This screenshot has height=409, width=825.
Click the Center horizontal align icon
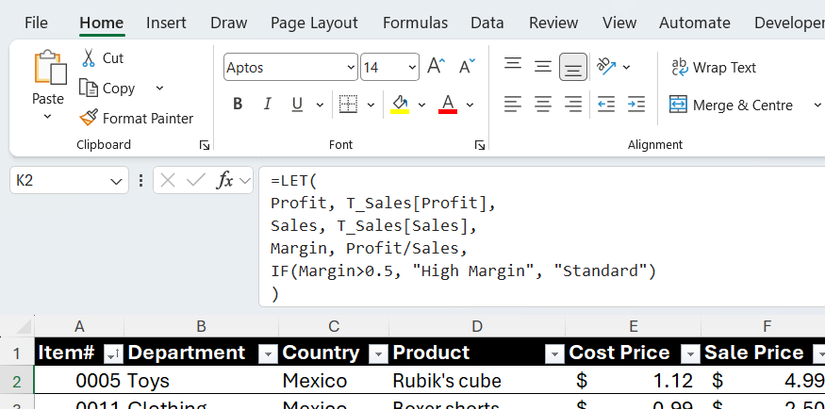(x=543, y=104)
